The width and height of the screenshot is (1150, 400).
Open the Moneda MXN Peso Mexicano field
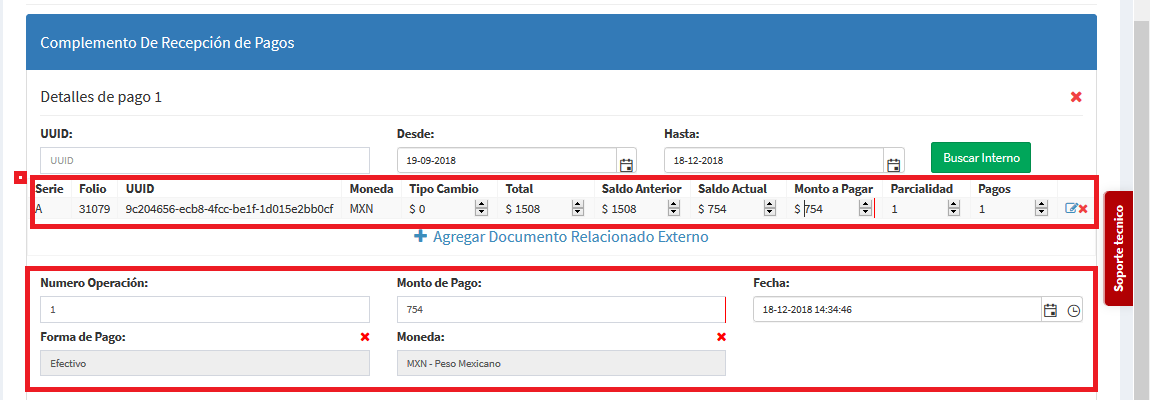560,363
